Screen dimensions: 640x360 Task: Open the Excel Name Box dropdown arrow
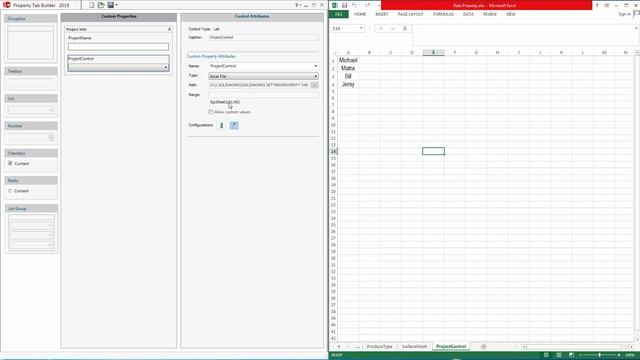coord(361,29)
